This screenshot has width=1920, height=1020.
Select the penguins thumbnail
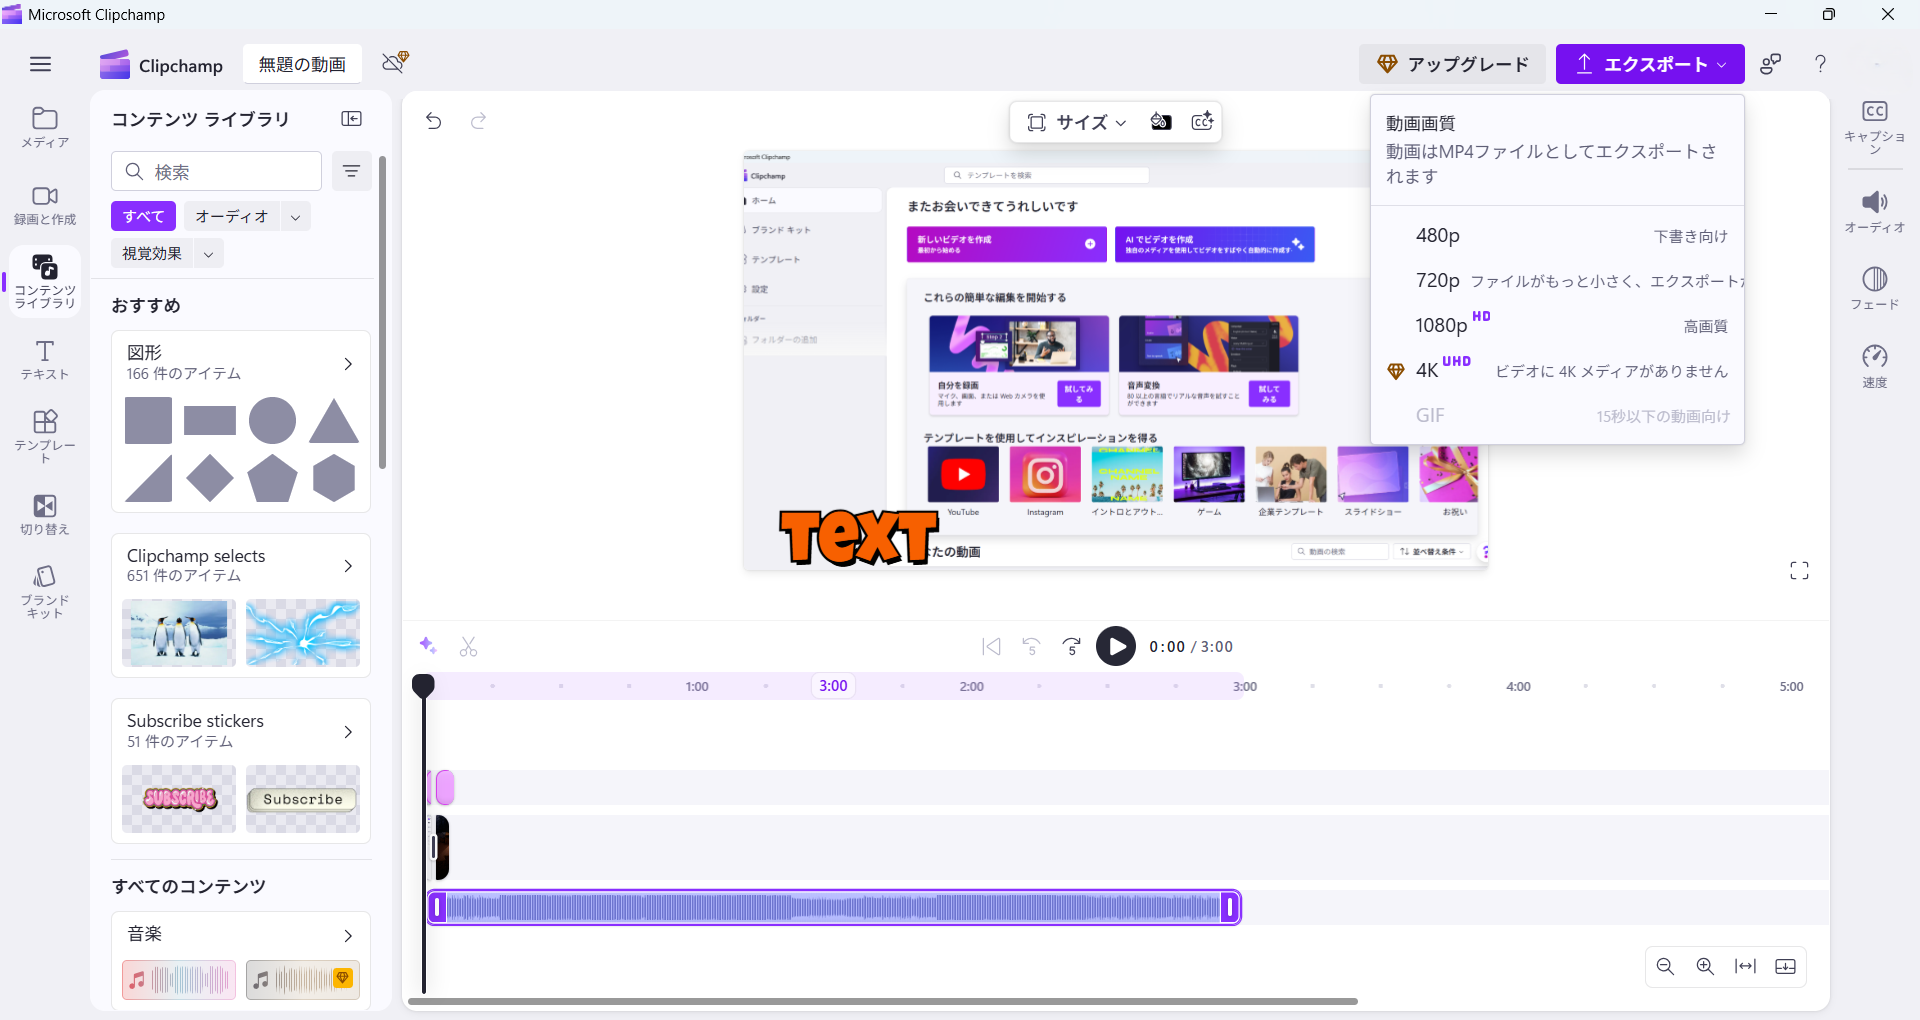pyautogui.click(x=179, y=633)
